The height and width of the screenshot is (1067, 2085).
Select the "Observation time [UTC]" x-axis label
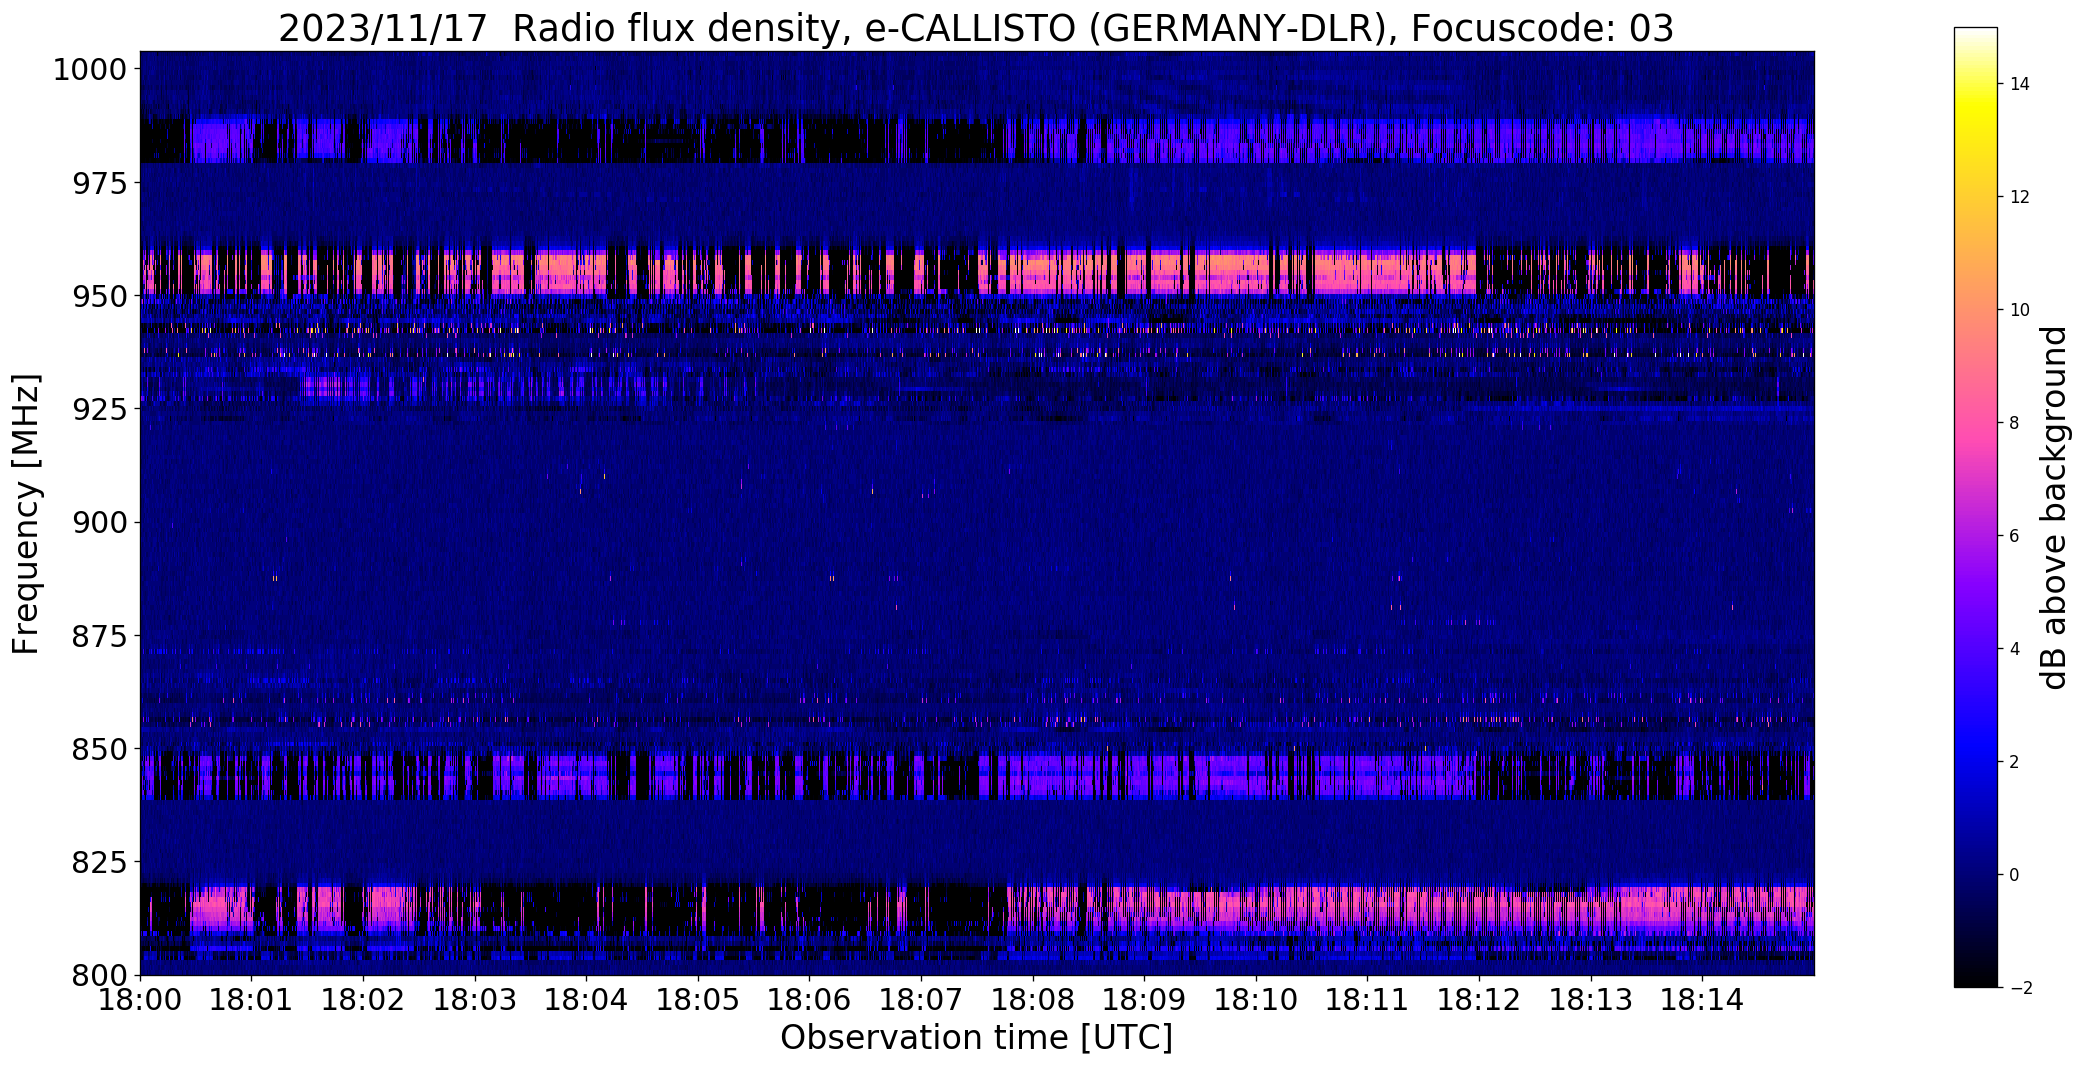pyautogui.click(x=976, y=1038)
